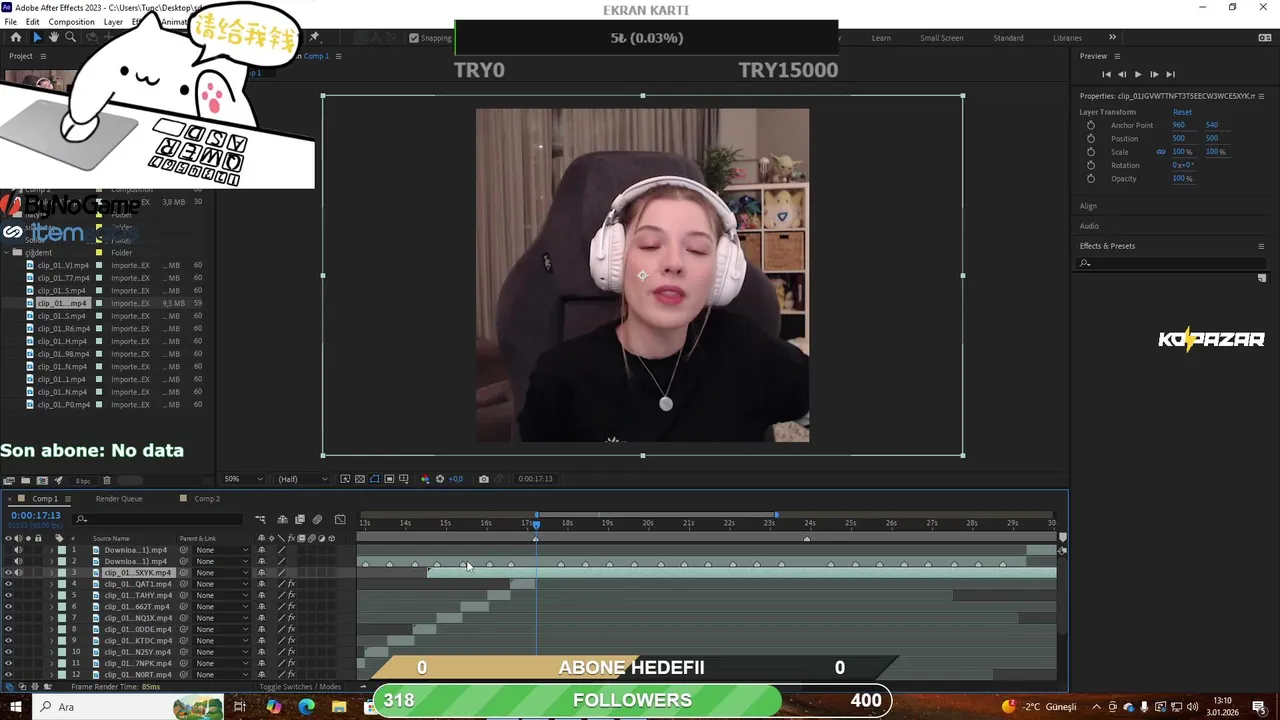Click the Opacity value 100%
Viewport: 1280px width, 720px height.
click(x=1182, y=178)
